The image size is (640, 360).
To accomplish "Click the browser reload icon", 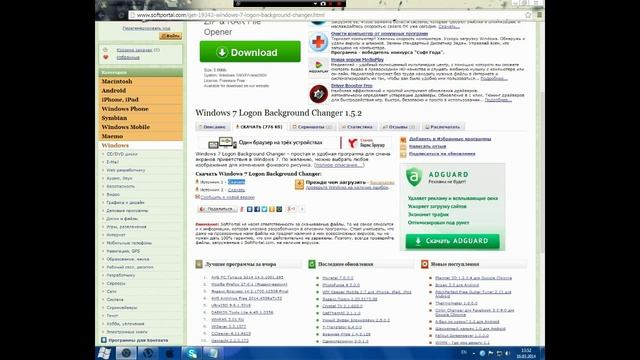I will pyautogui.click(x=121, y=15).
